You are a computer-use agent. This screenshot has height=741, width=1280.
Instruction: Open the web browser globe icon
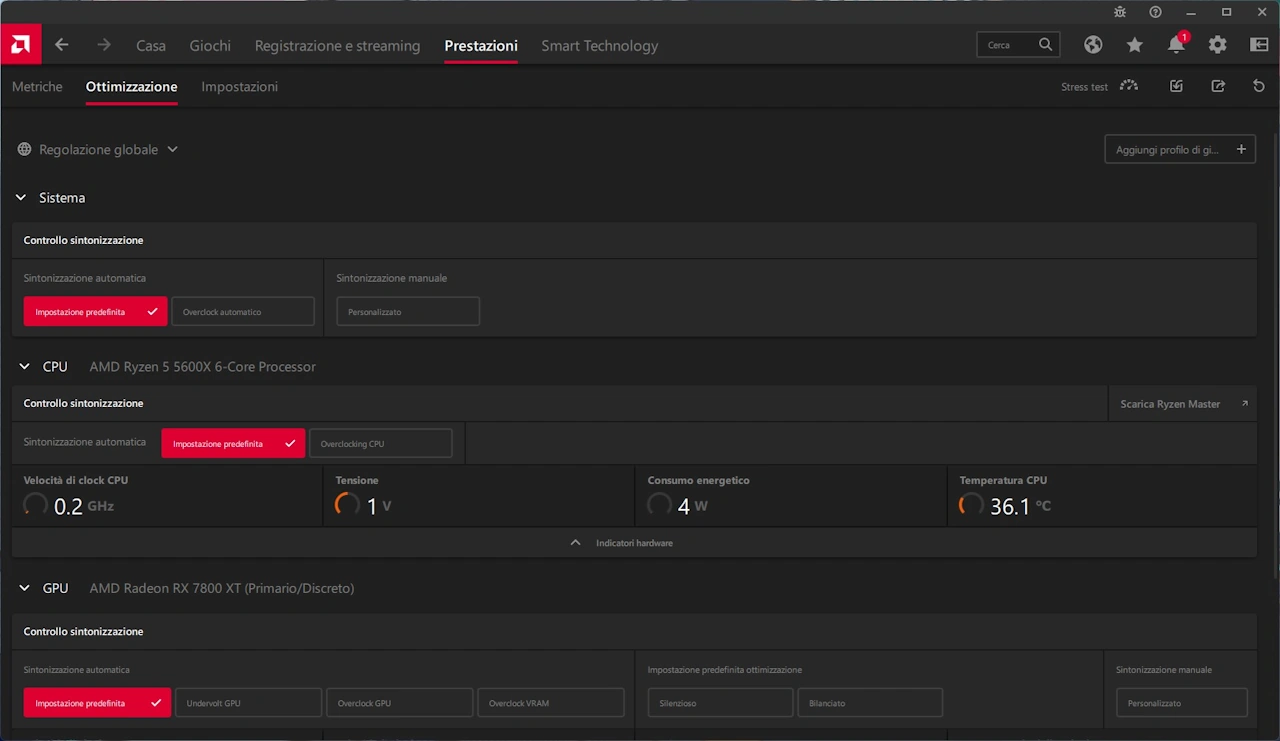click(x=1093, y=45)
